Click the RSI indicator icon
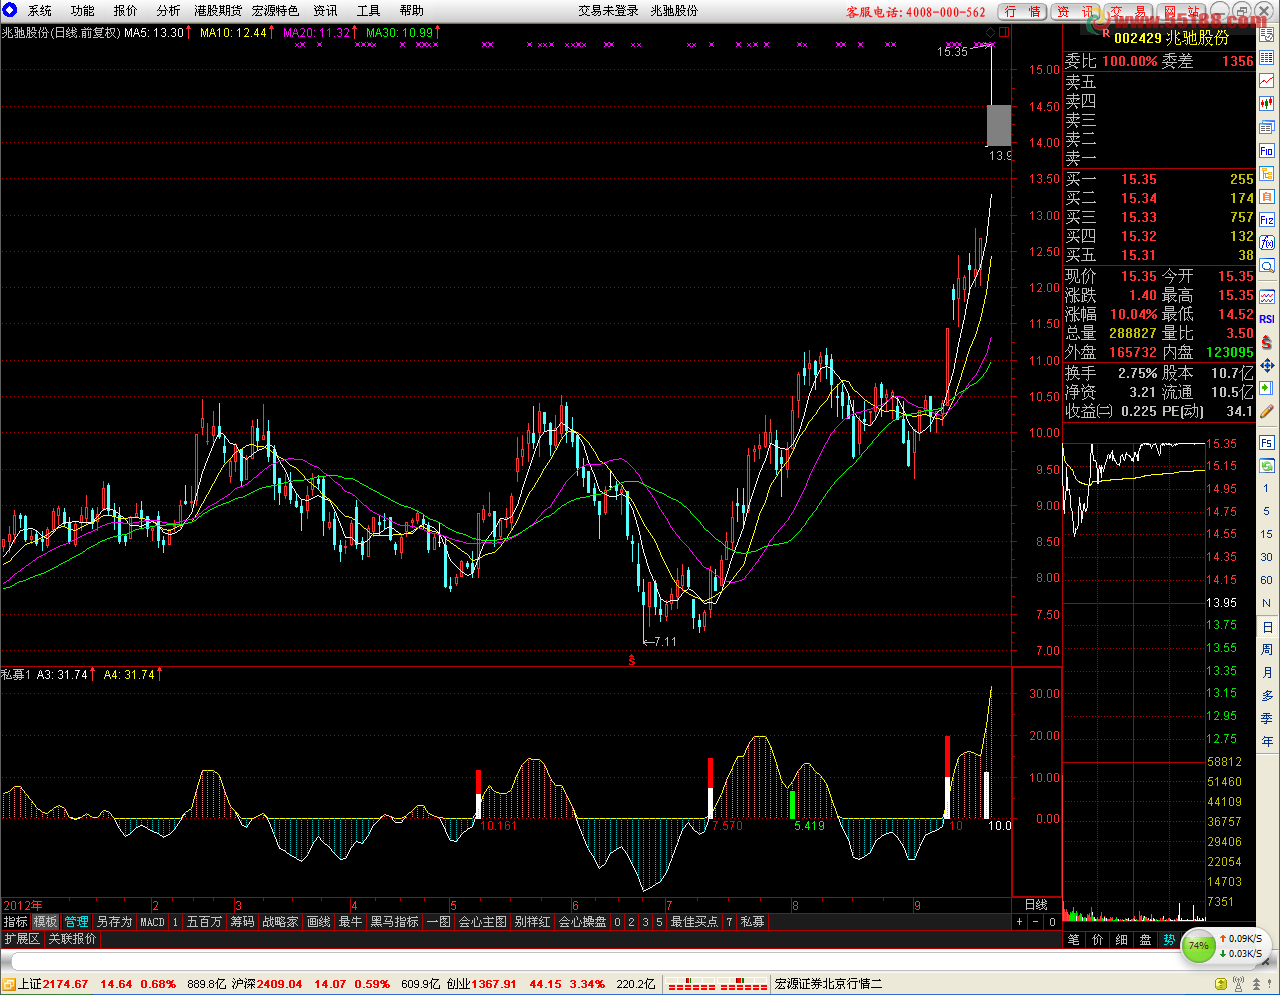This screenshot has height=995, width=1280. tap(1267, 319)
